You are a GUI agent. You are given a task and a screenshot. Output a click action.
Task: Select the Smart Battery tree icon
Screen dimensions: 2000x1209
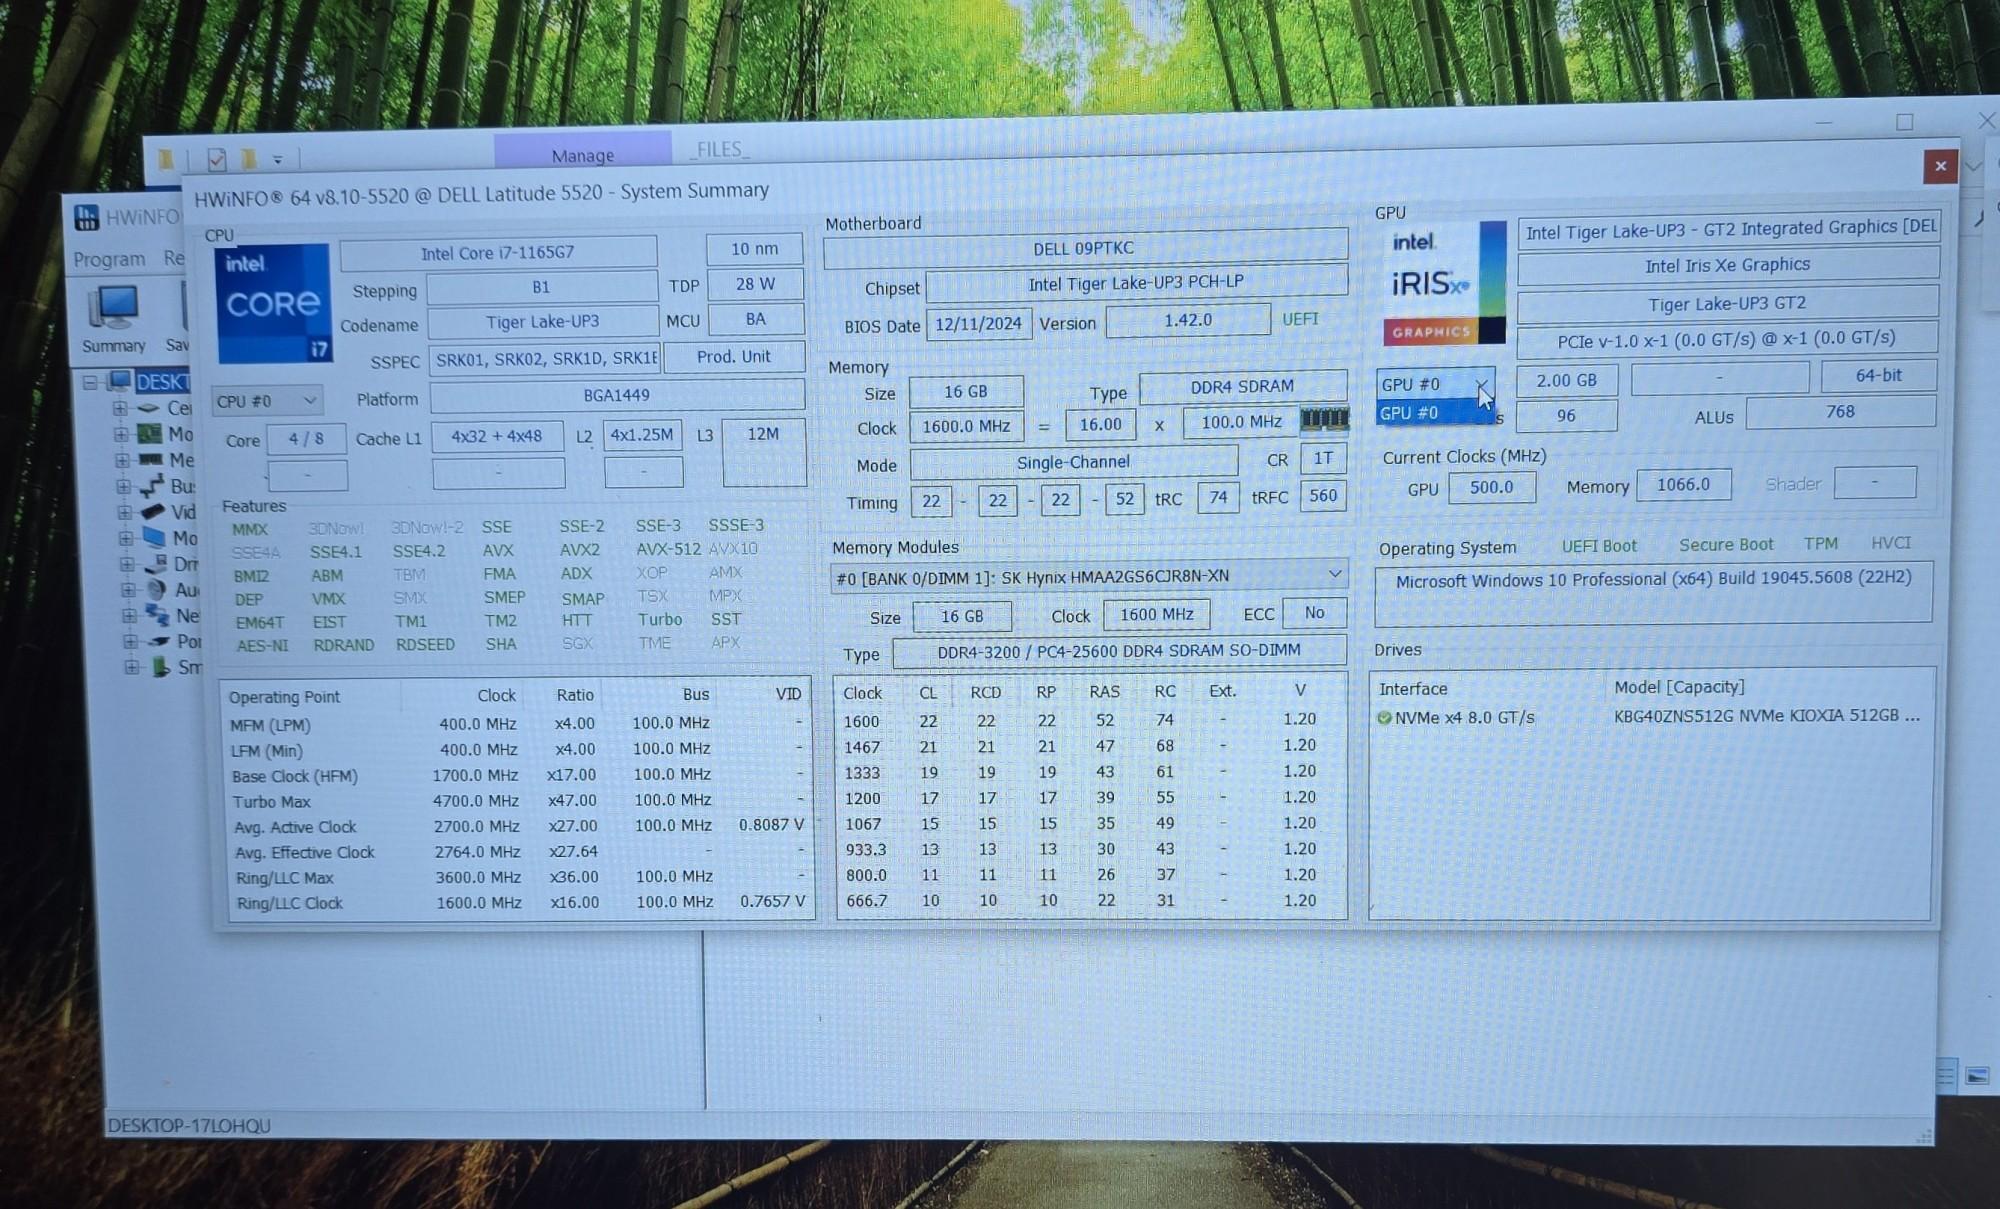click(x=160, y=667)
